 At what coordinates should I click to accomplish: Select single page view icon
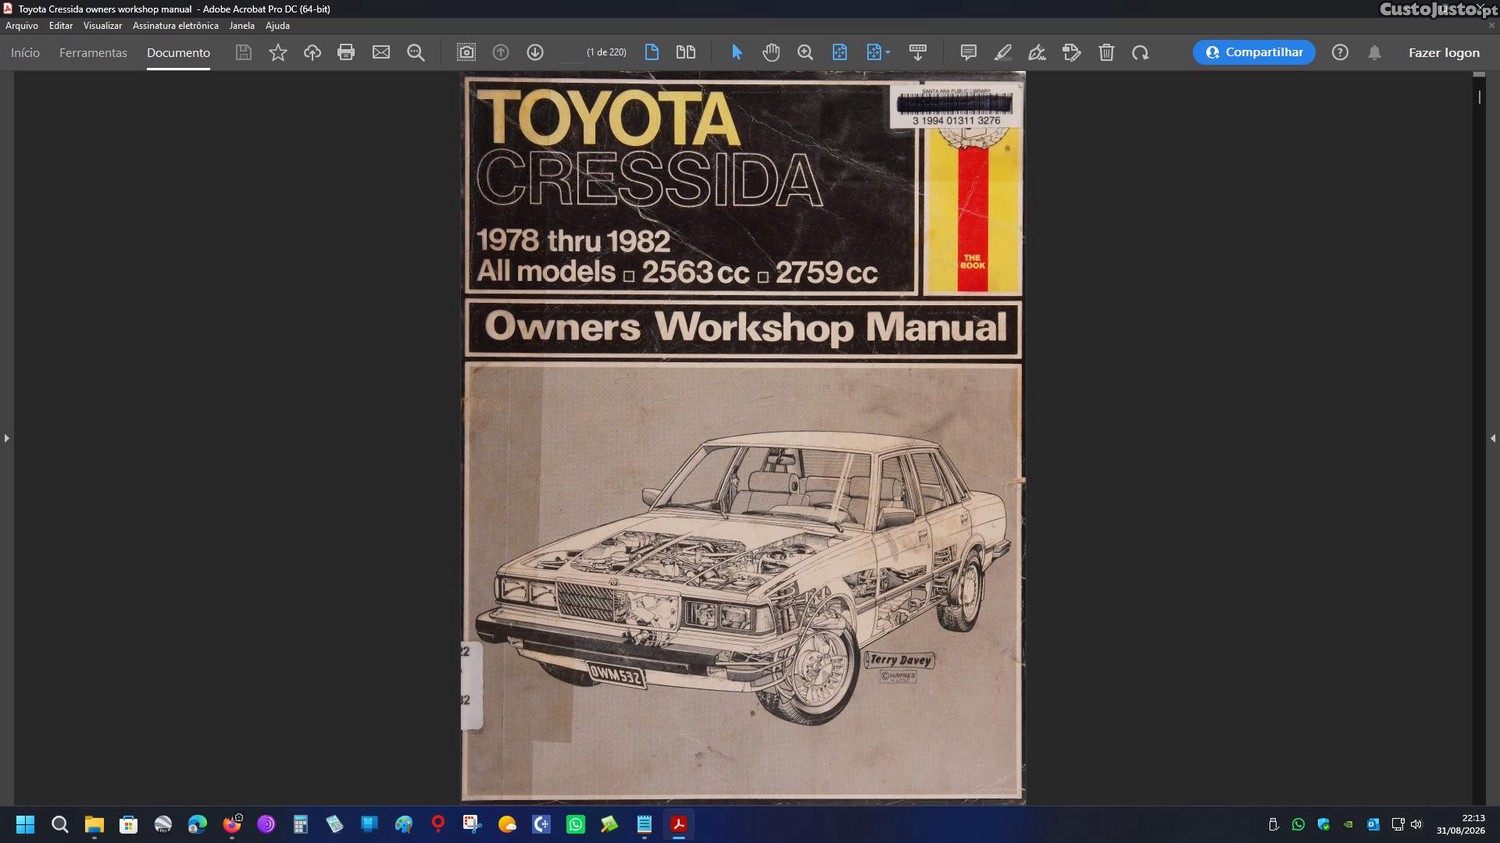pos(652,52)
